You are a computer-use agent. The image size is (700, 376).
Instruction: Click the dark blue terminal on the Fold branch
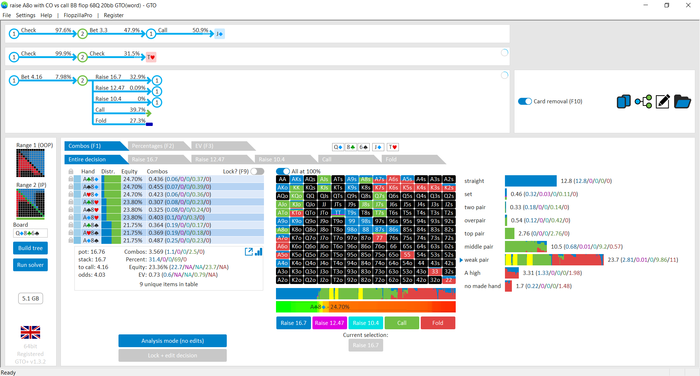150,124
